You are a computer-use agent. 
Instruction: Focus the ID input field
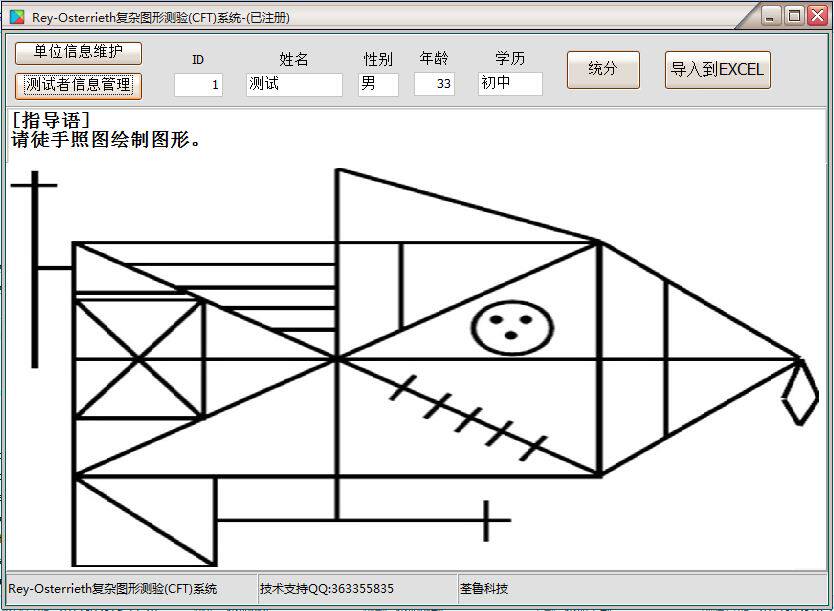click(198, 85)
